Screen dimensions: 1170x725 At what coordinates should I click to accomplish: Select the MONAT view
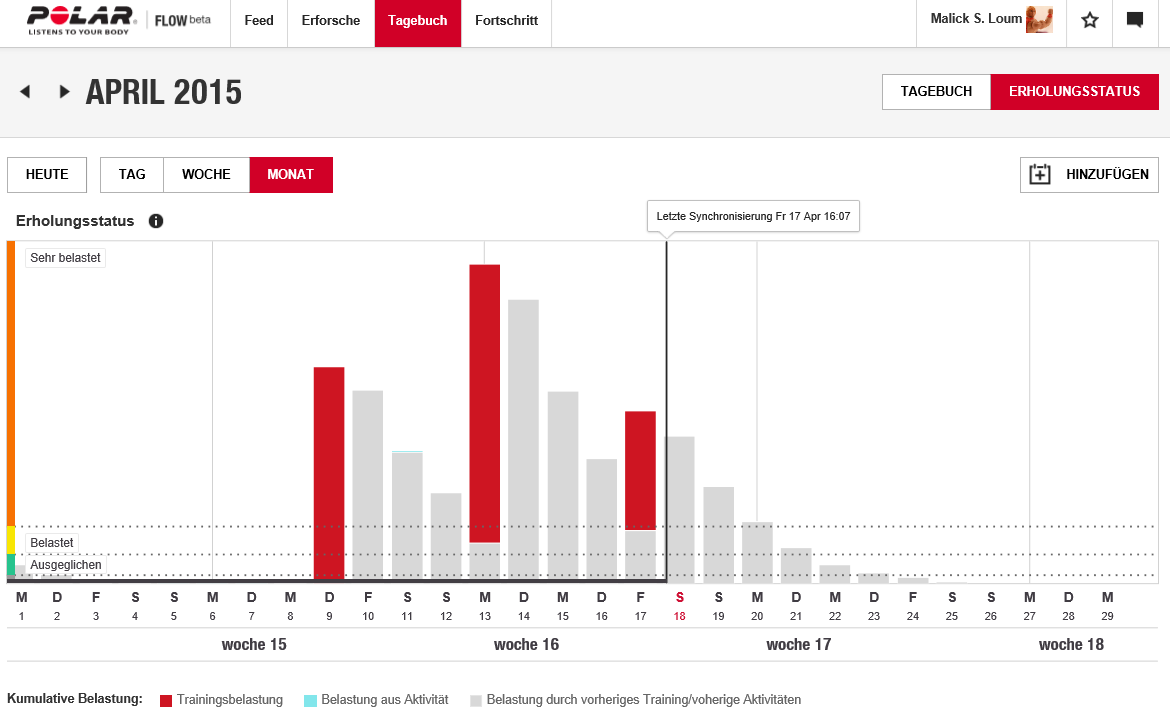point(290,175)
